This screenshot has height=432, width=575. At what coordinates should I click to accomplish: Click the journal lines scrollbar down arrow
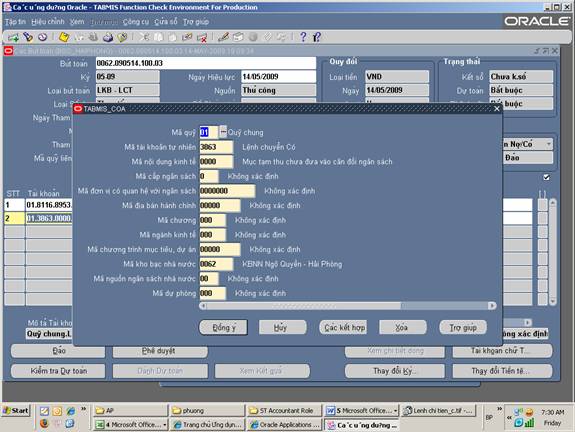[x=553, y=301]
